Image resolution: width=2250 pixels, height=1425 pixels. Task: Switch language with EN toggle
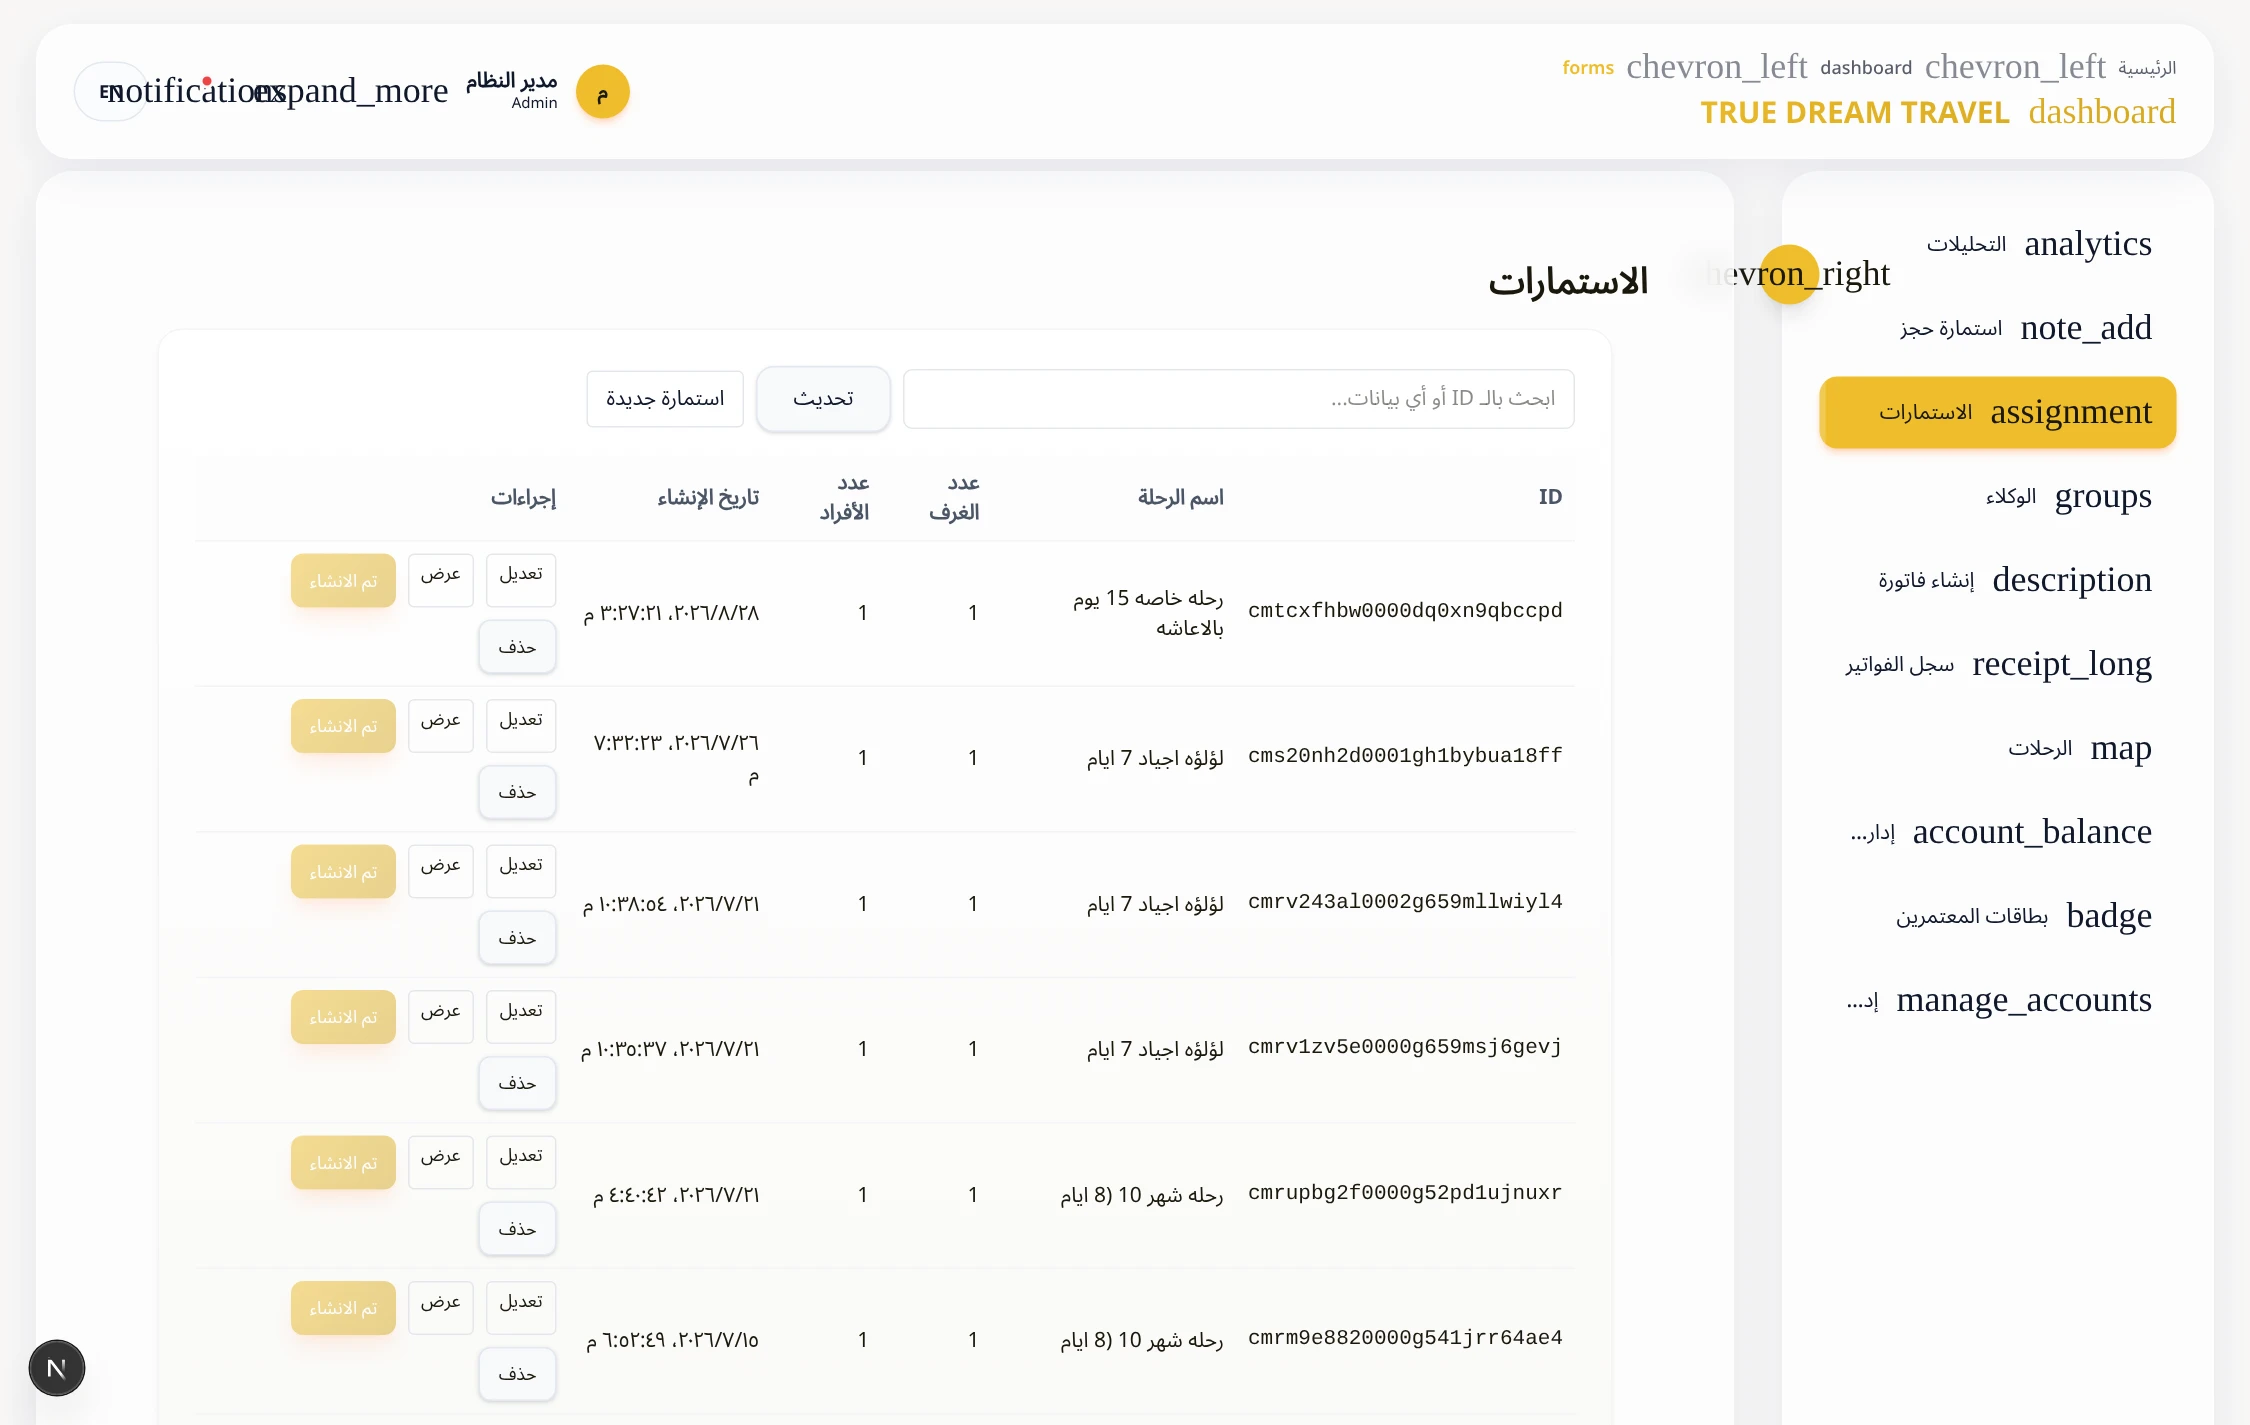(110, 92)
